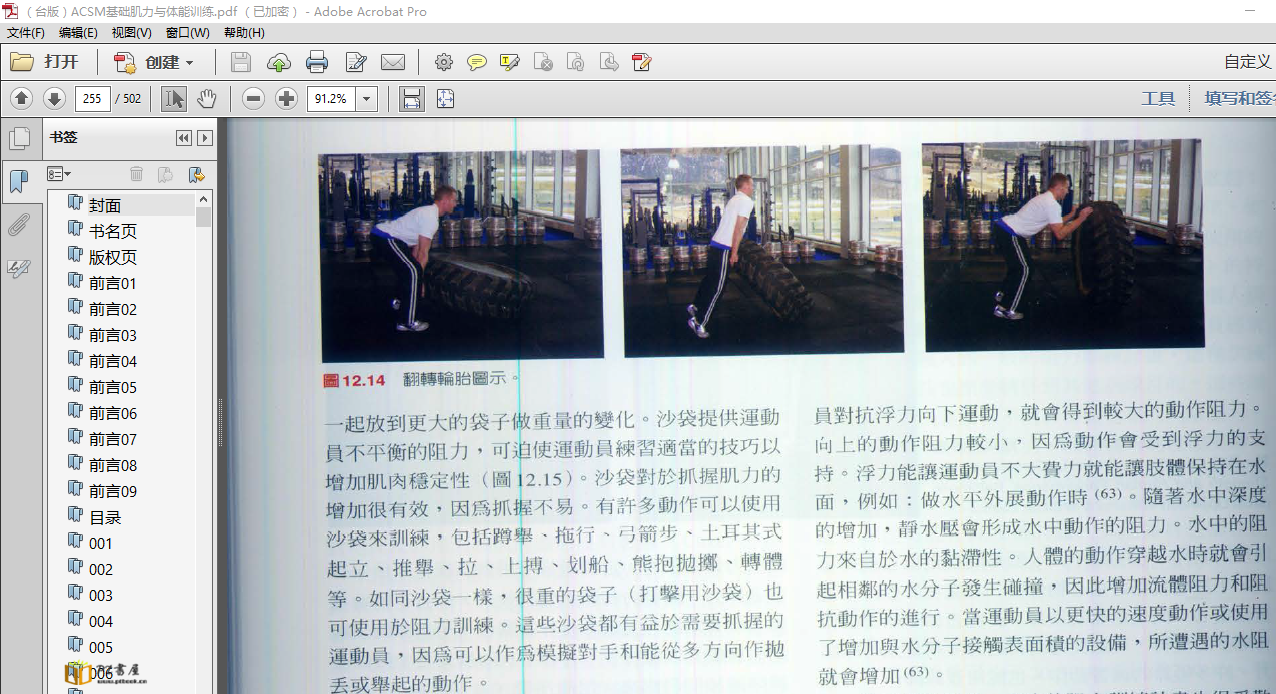The width and height of the screenshot is (1276, 694).
Task: Select the 封面 bookmark
Action: point(105,205)
